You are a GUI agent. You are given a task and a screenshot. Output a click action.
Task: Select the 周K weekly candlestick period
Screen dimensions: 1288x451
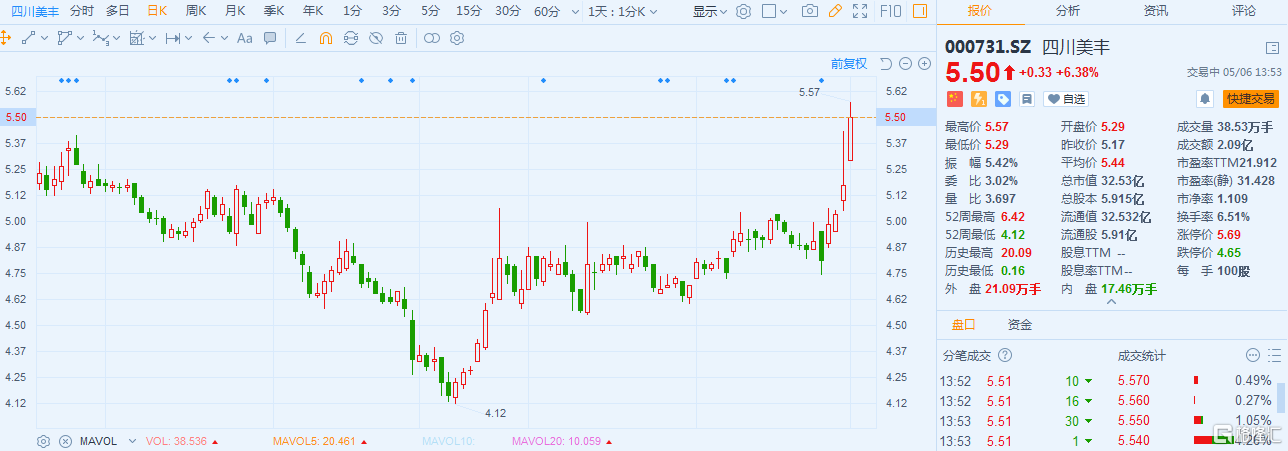[x=196, y=11]
